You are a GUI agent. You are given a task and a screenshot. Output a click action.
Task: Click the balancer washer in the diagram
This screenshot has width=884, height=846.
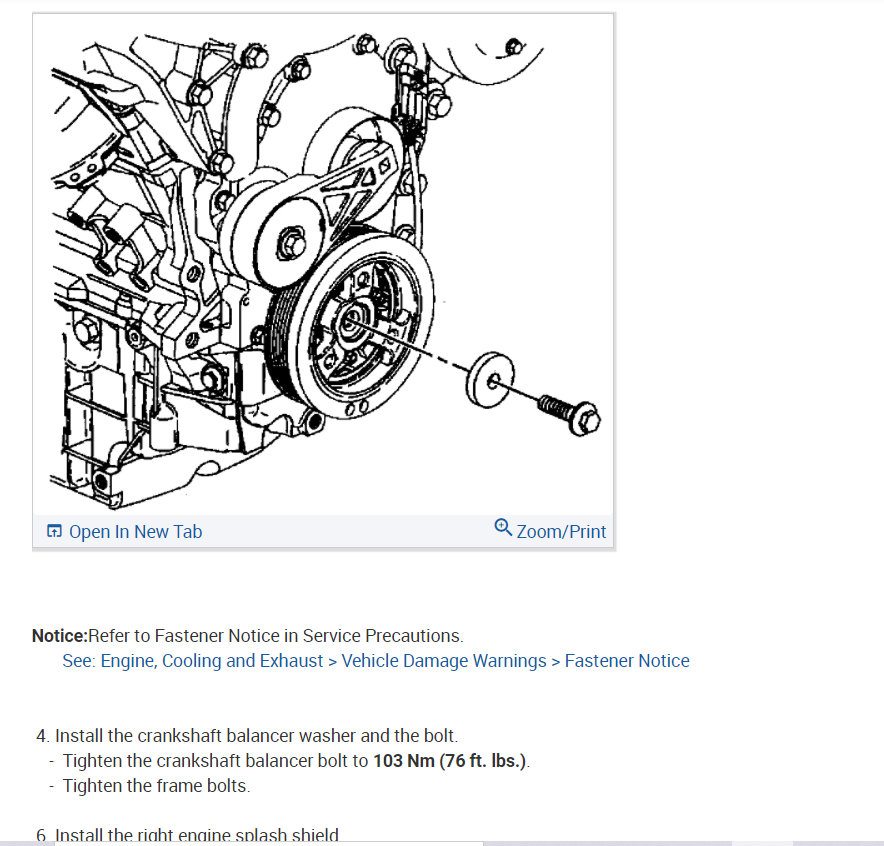tap(489, 380)
